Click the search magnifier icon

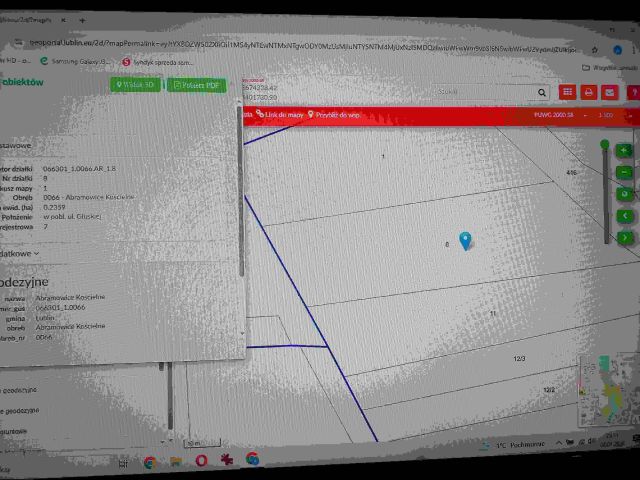(x=542, y=93)
